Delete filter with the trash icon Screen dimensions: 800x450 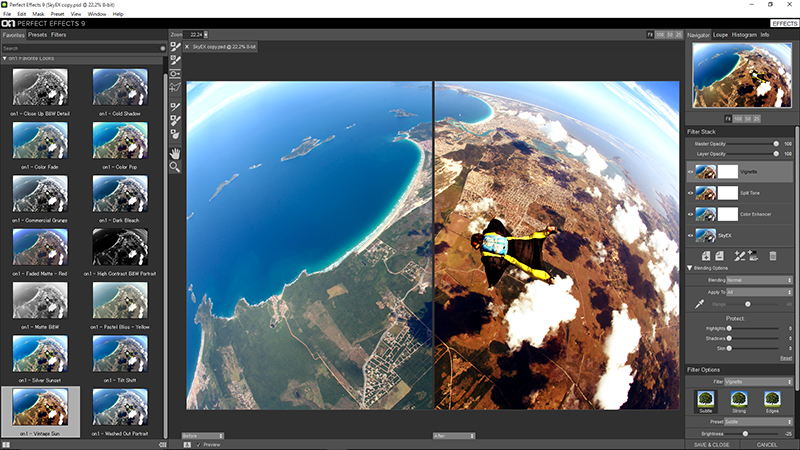(x=773, y=256)
